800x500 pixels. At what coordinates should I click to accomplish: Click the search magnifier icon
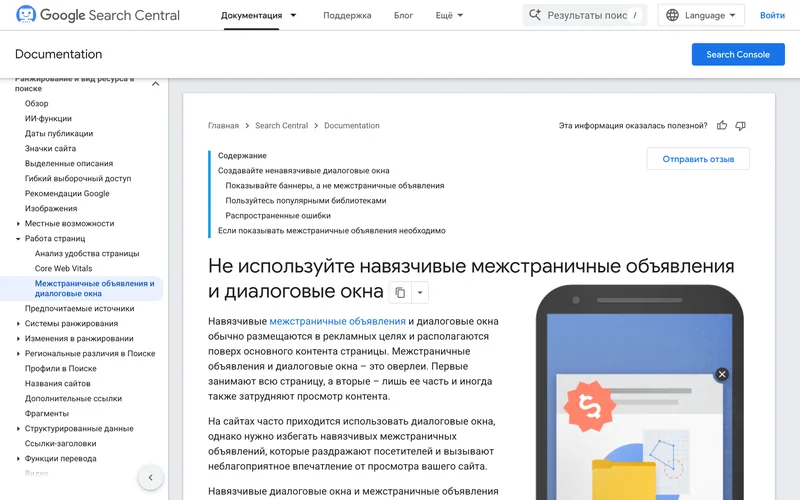tap(535, 15)
